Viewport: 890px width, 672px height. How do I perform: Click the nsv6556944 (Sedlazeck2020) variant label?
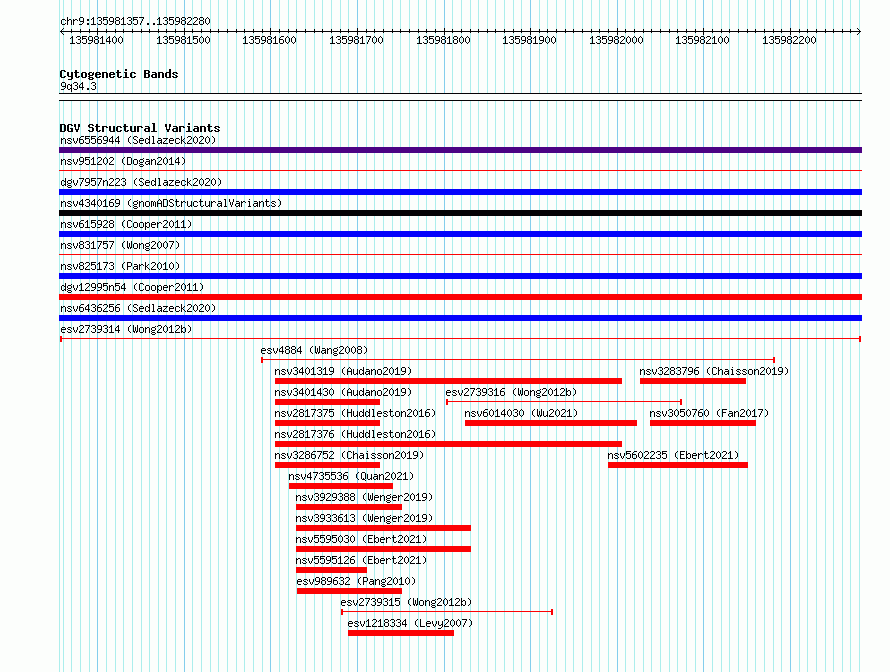tap(138, 140)
